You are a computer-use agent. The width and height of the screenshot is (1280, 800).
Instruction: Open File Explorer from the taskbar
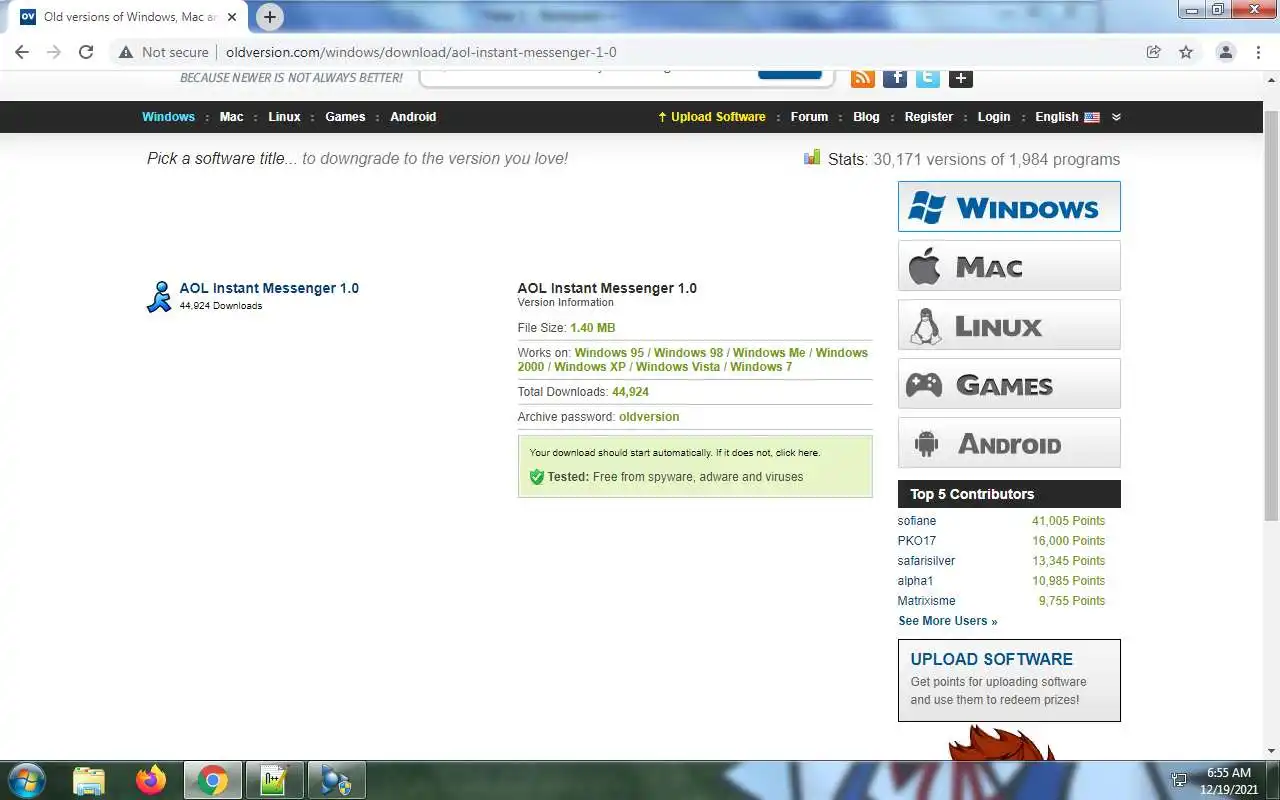click(x=89, y=780)
